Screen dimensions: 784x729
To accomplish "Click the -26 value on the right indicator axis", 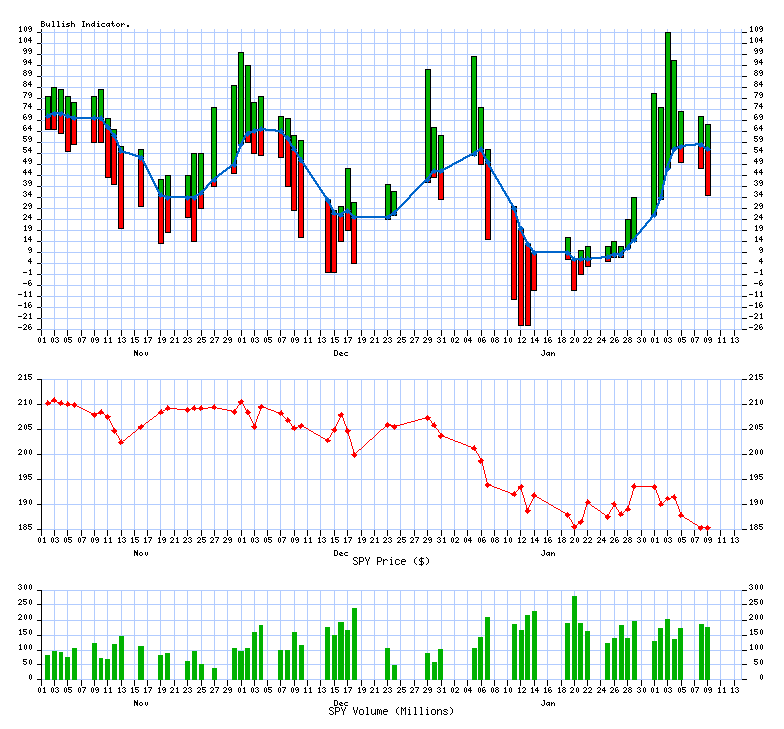I will click(756, 327).
